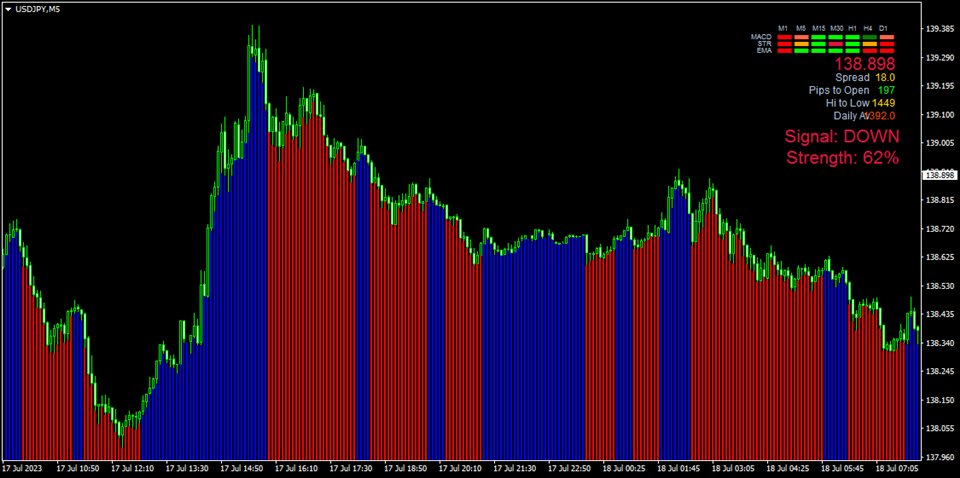Viewport: 960px width, 478px height.
Task: Click the 17 Jul 14:50 time axis label
Action: click(x=242, y=468)
